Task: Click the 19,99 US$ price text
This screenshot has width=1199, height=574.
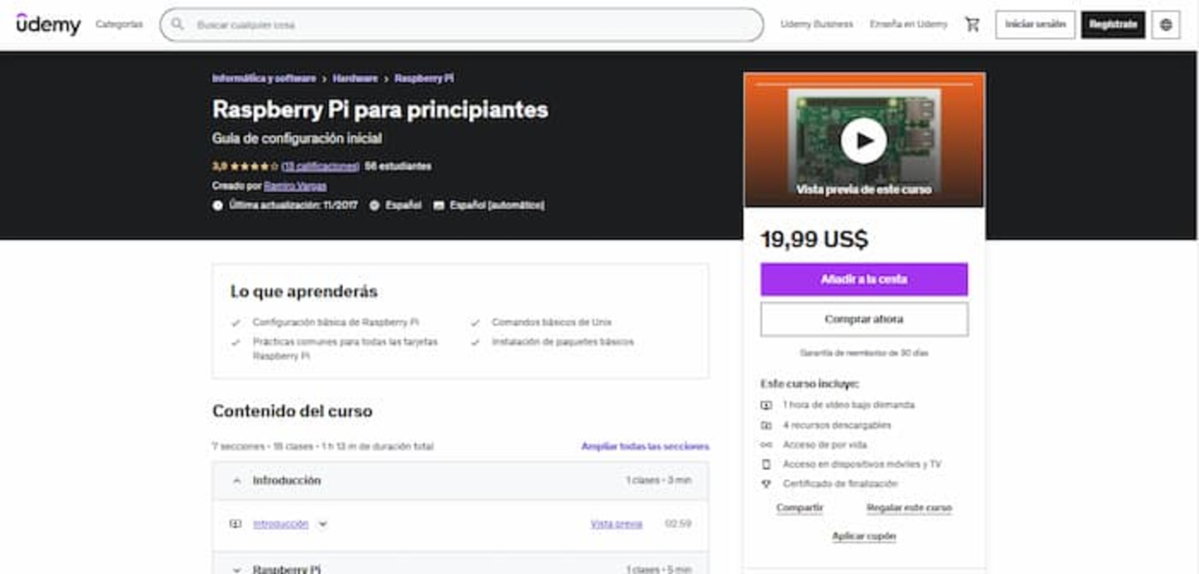Action: [x=814, y=240]
